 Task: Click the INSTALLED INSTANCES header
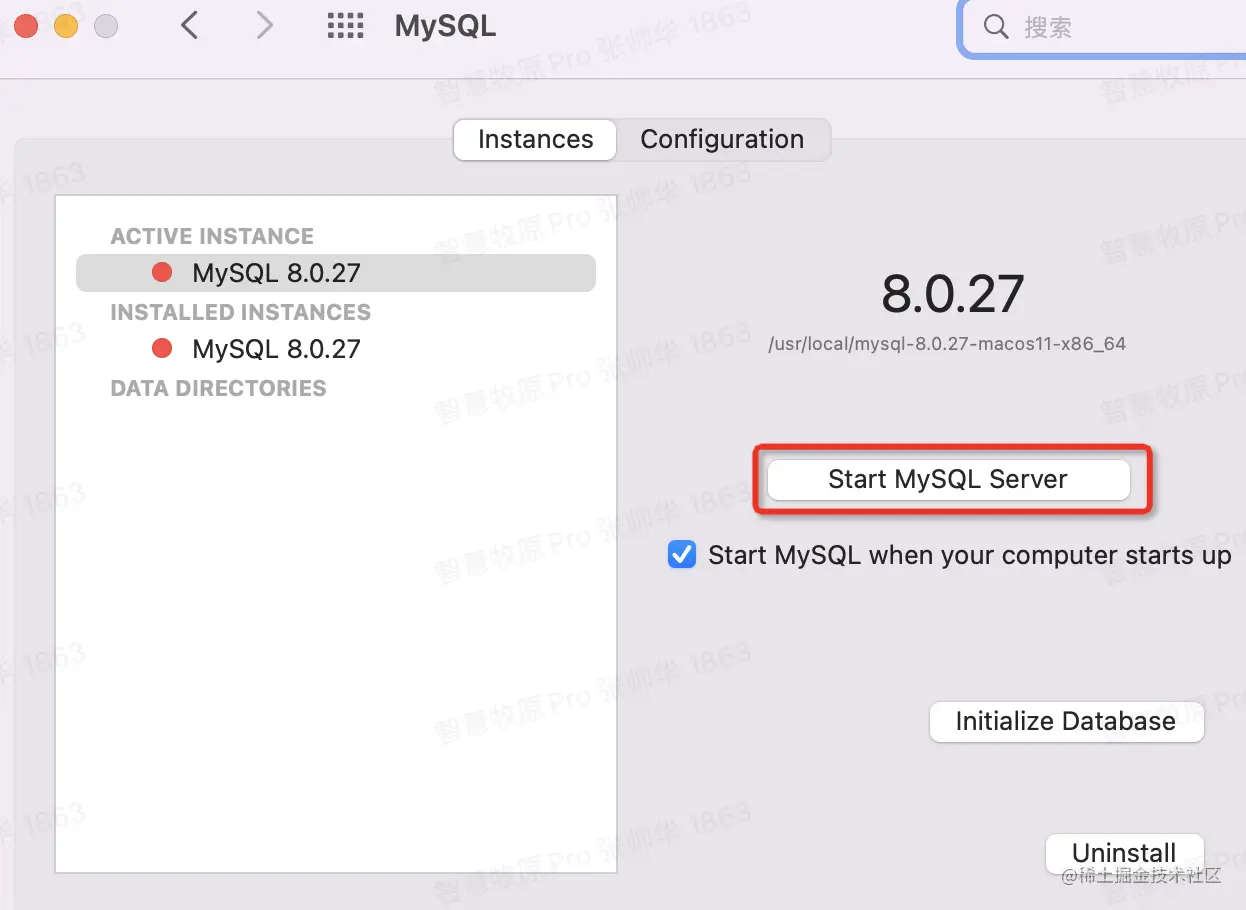pos(240,312)
